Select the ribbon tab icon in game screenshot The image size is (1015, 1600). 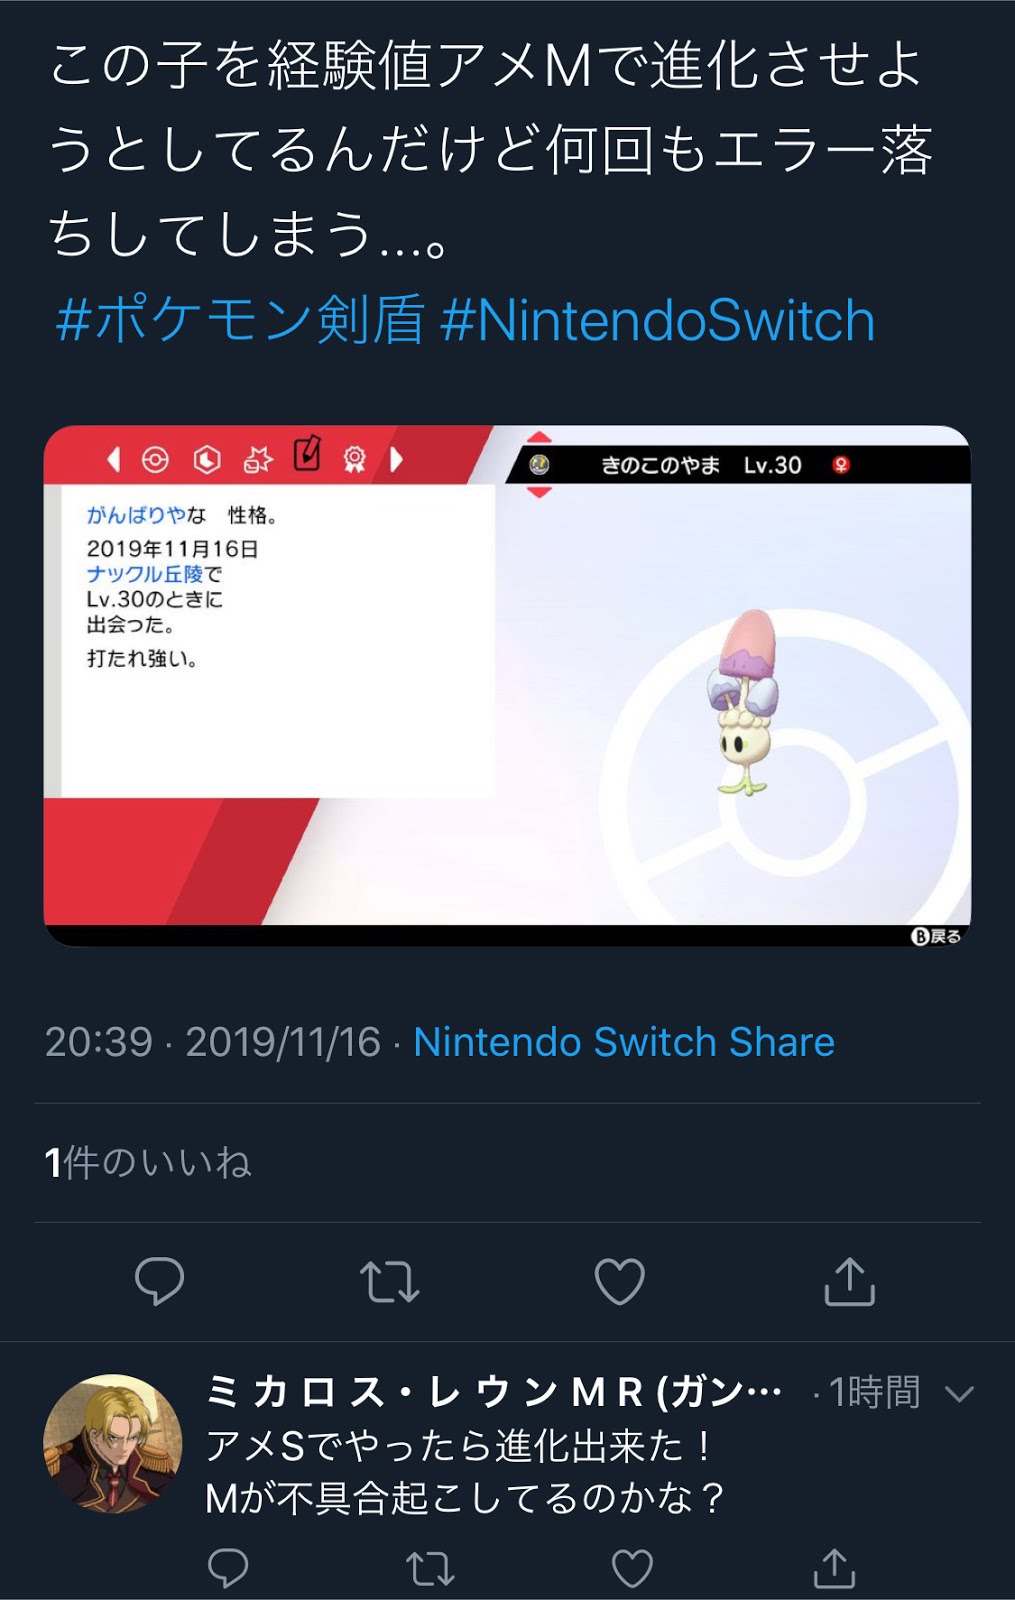point(355,459)
